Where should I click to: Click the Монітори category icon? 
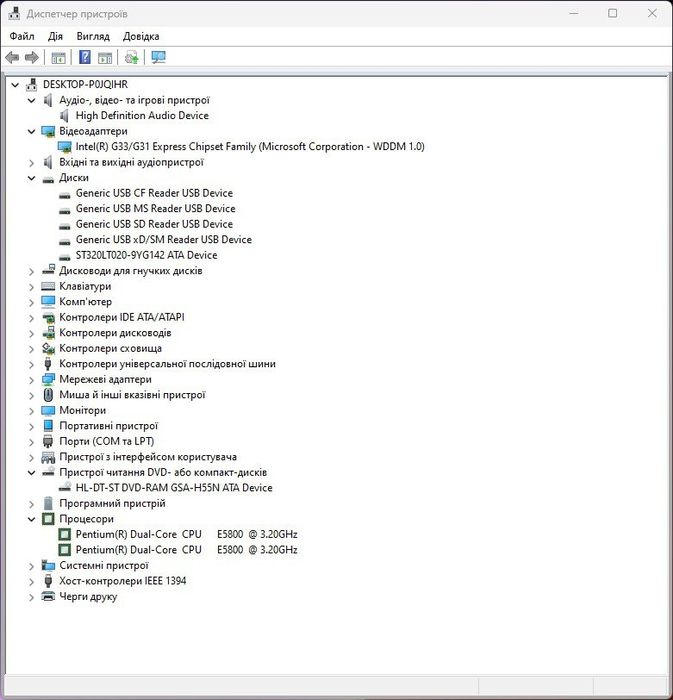(48, 410)
